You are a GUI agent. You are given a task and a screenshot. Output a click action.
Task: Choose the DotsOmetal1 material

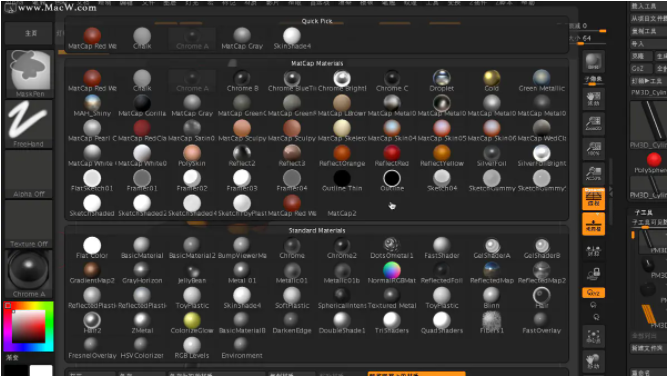coord(392,248)
